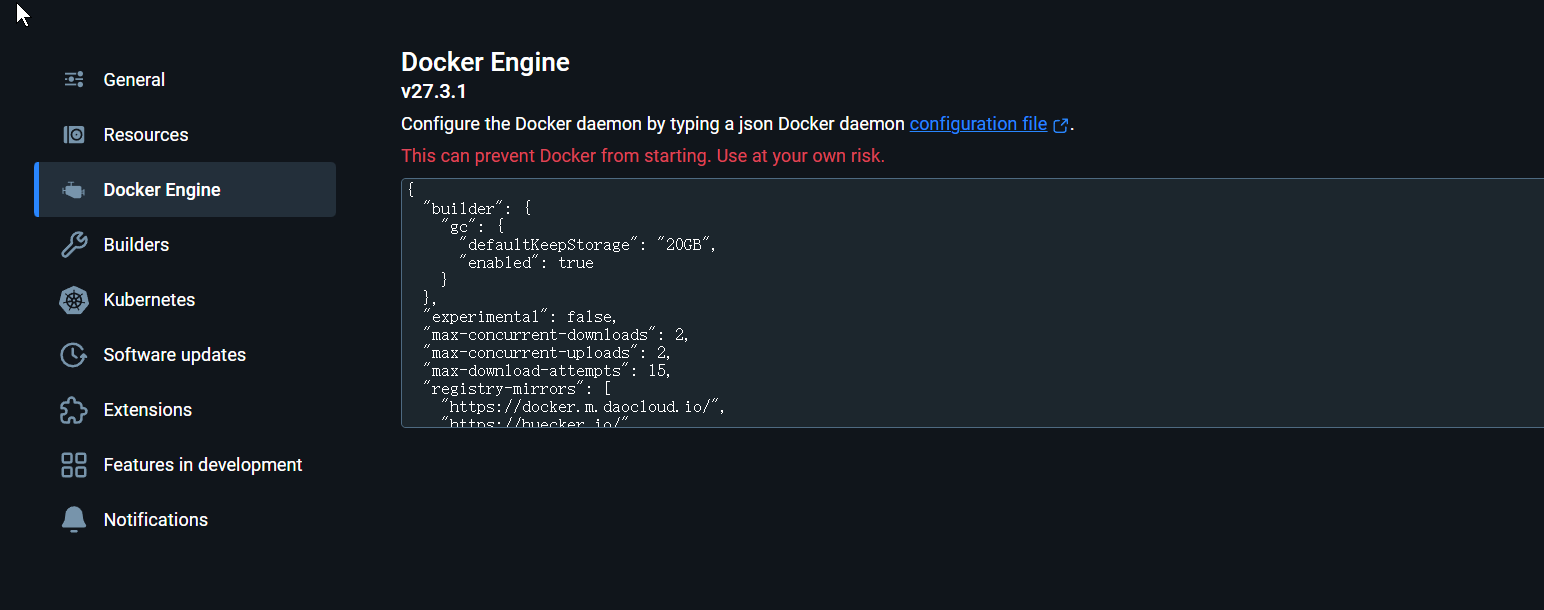
Task: Click the Kubernetes helm wheel icon
Action: [74, 300]
